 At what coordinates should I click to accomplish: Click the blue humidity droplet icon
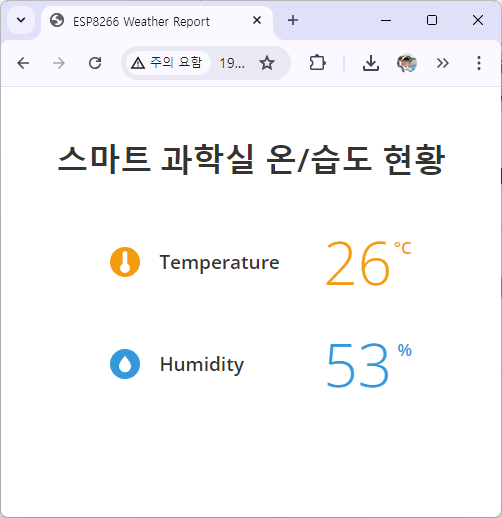(x=125, y=364)
